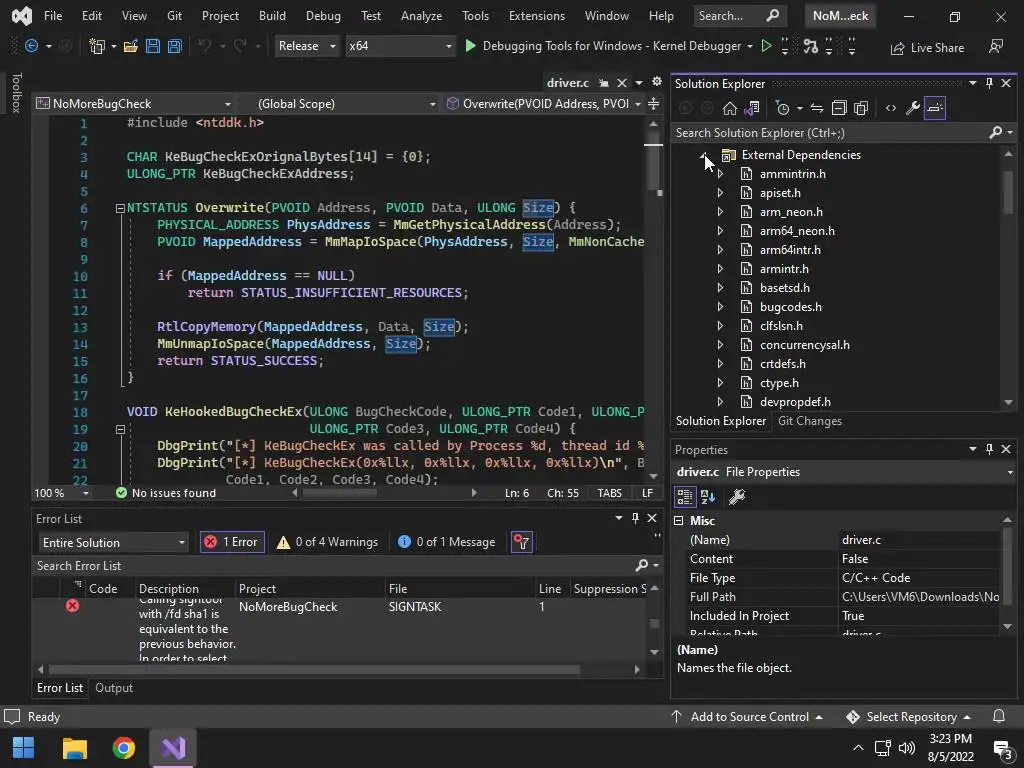Click the split editor icon by the member dropdown

pos(653,103)
